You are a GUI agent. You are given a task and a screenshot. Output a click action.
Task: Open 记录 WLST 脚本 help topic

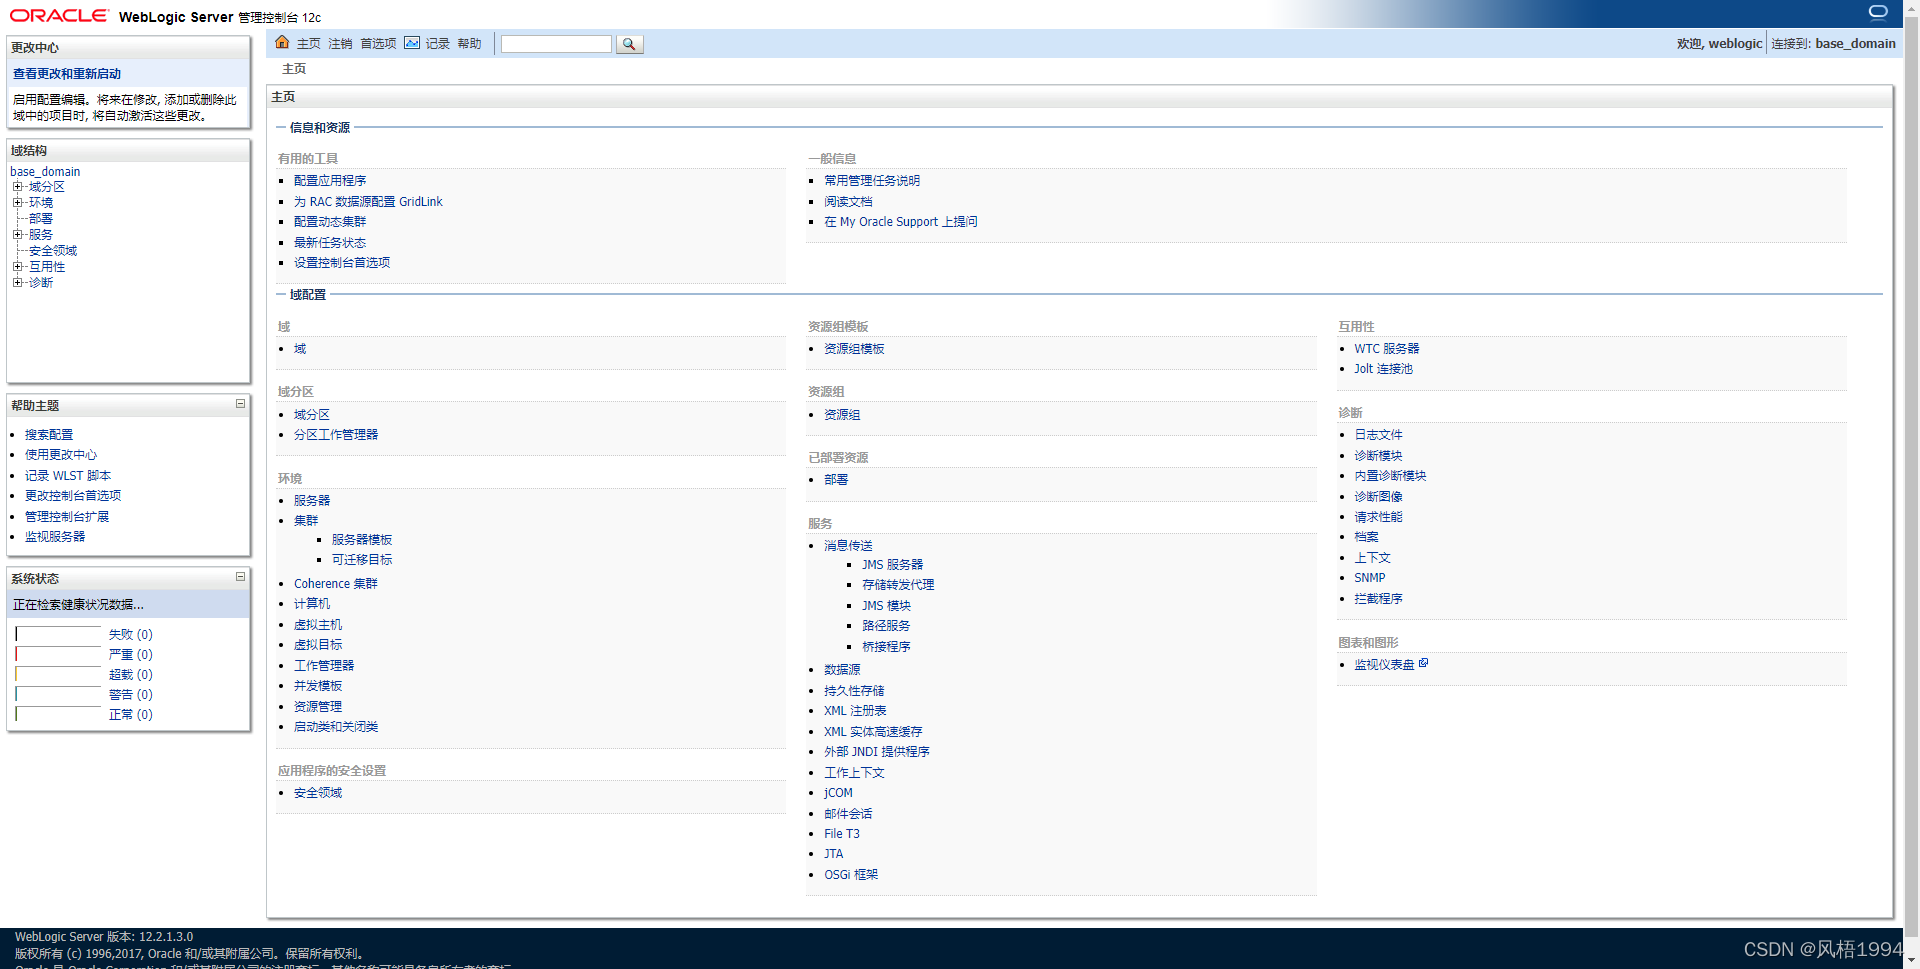68,476
